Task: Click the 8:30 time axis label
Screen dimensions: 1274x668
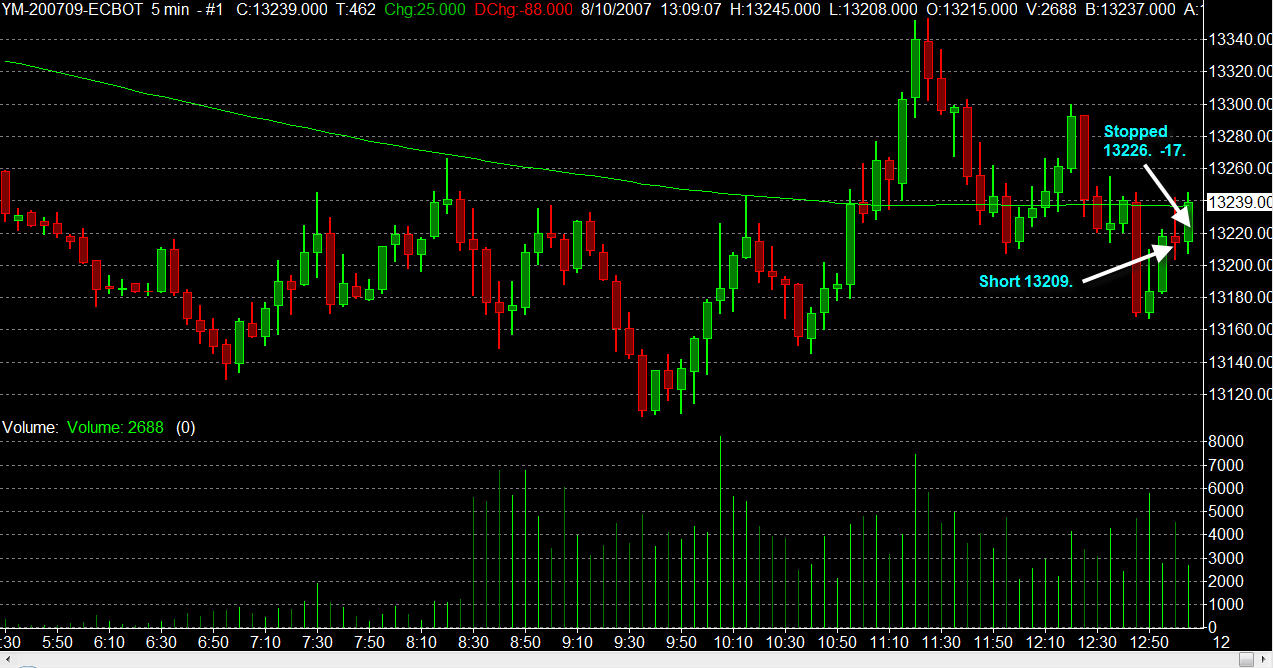Action: point(473,641)
